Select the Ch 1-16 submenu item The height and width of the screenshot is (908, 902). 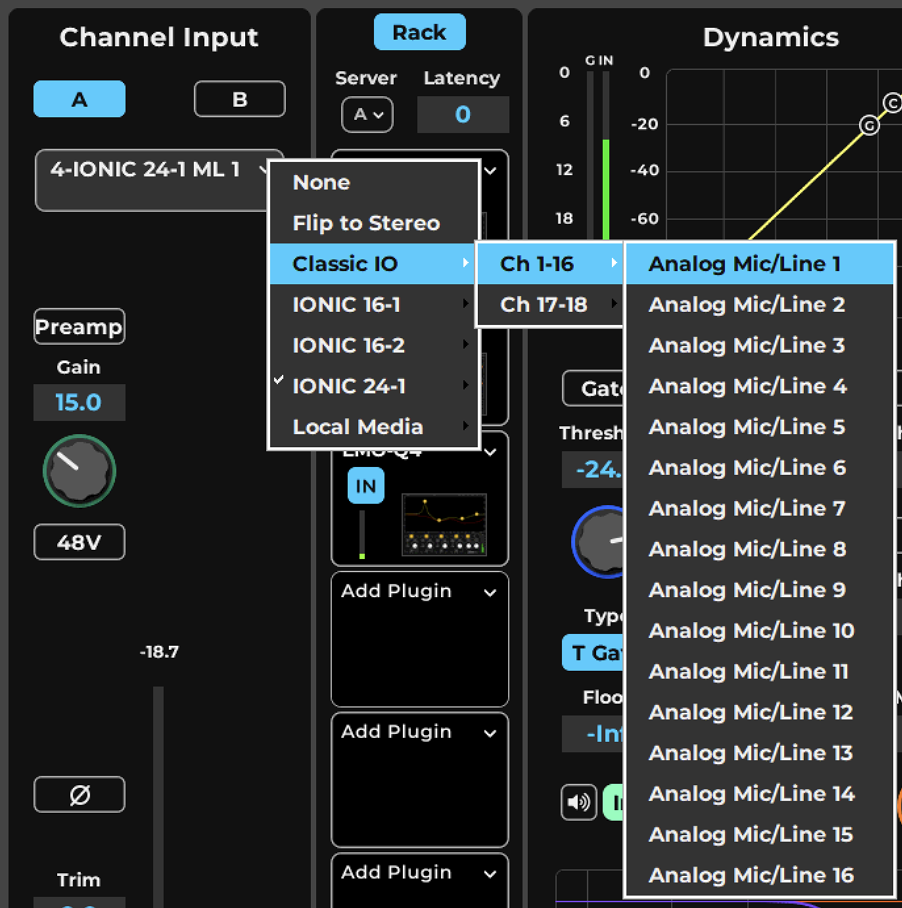click(549, 264)
